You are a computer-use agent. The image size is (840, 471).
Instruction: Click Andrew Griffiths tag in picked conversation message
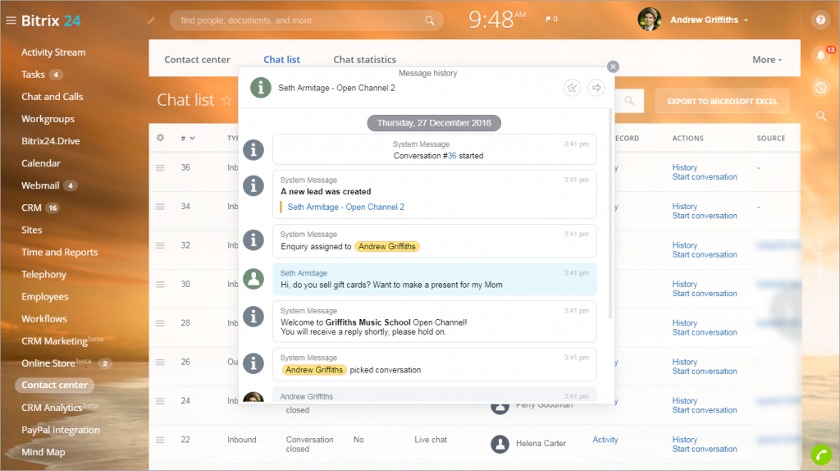(314, 370)
